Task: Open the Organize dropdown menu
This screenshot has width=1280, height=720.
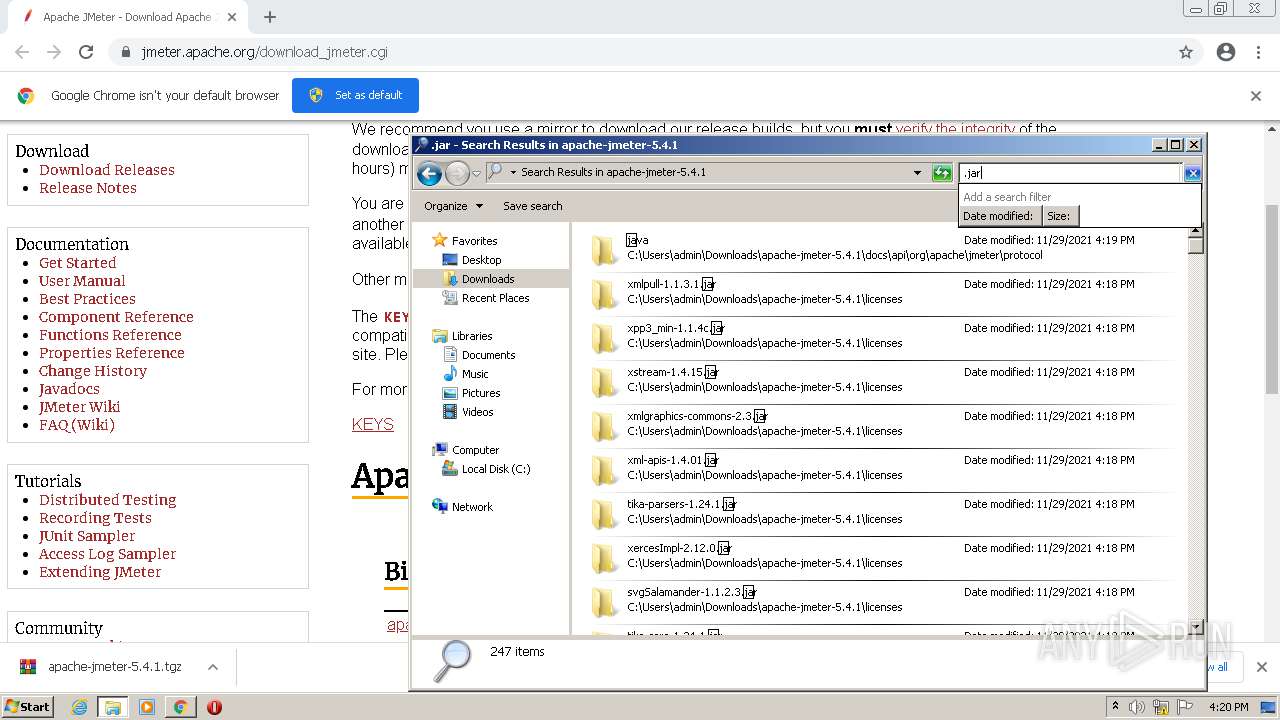Action: point(453,206)
